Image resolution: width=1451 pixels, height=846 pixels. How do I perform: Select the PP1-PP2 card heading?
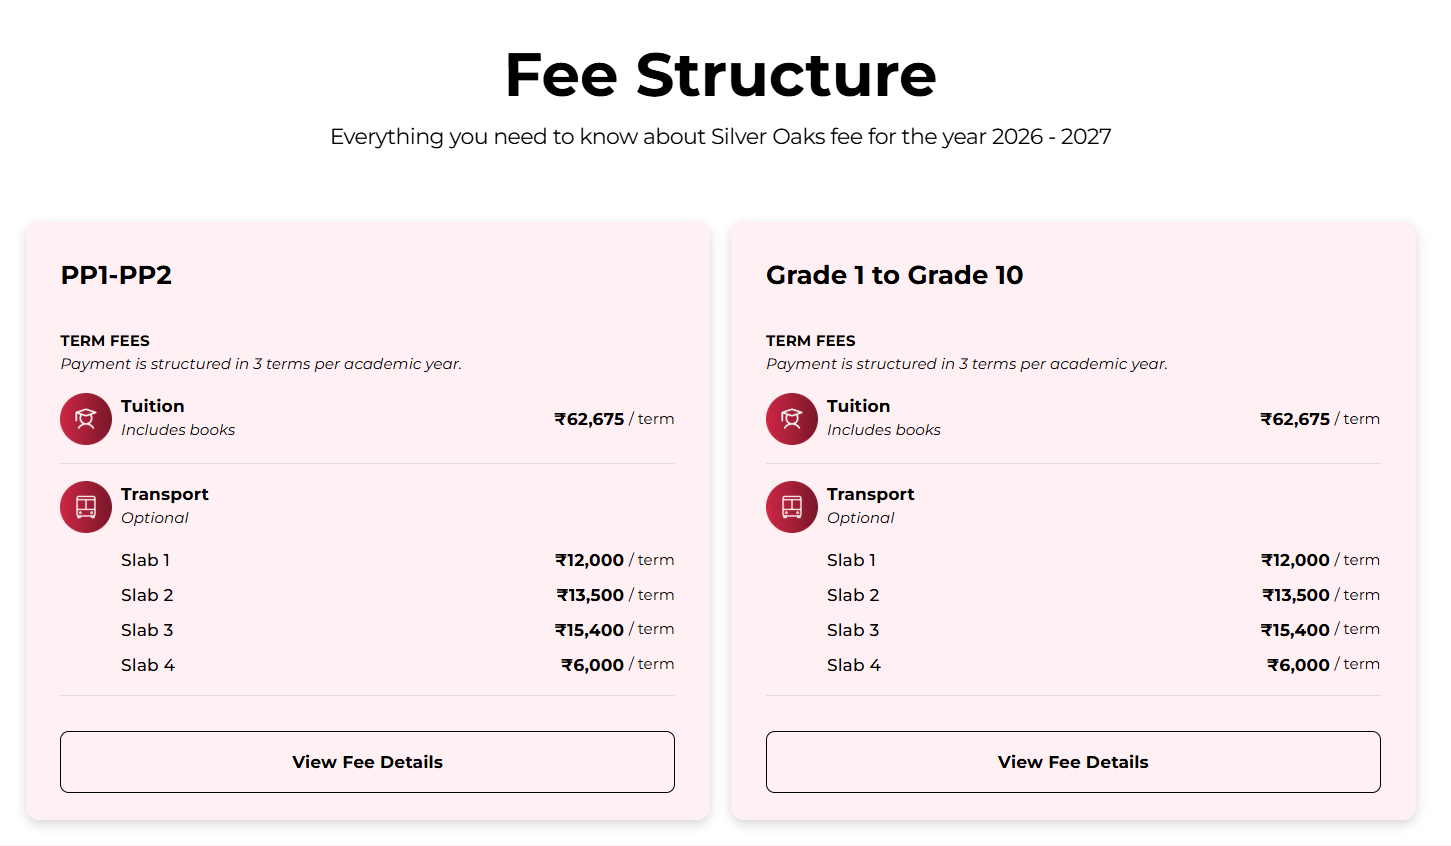[x=116, y=274]
